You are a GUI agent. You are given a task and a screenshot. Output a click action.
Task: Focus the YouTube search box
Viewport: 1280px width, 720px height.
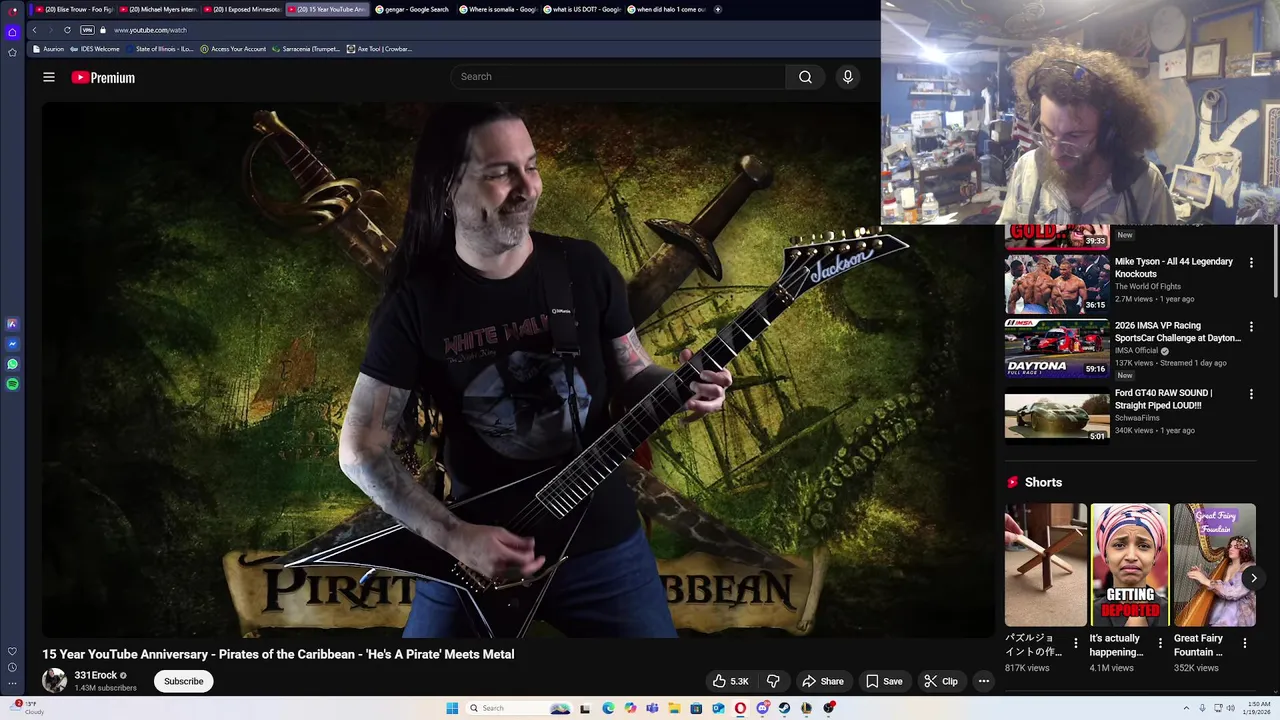[x=618, y=77]
